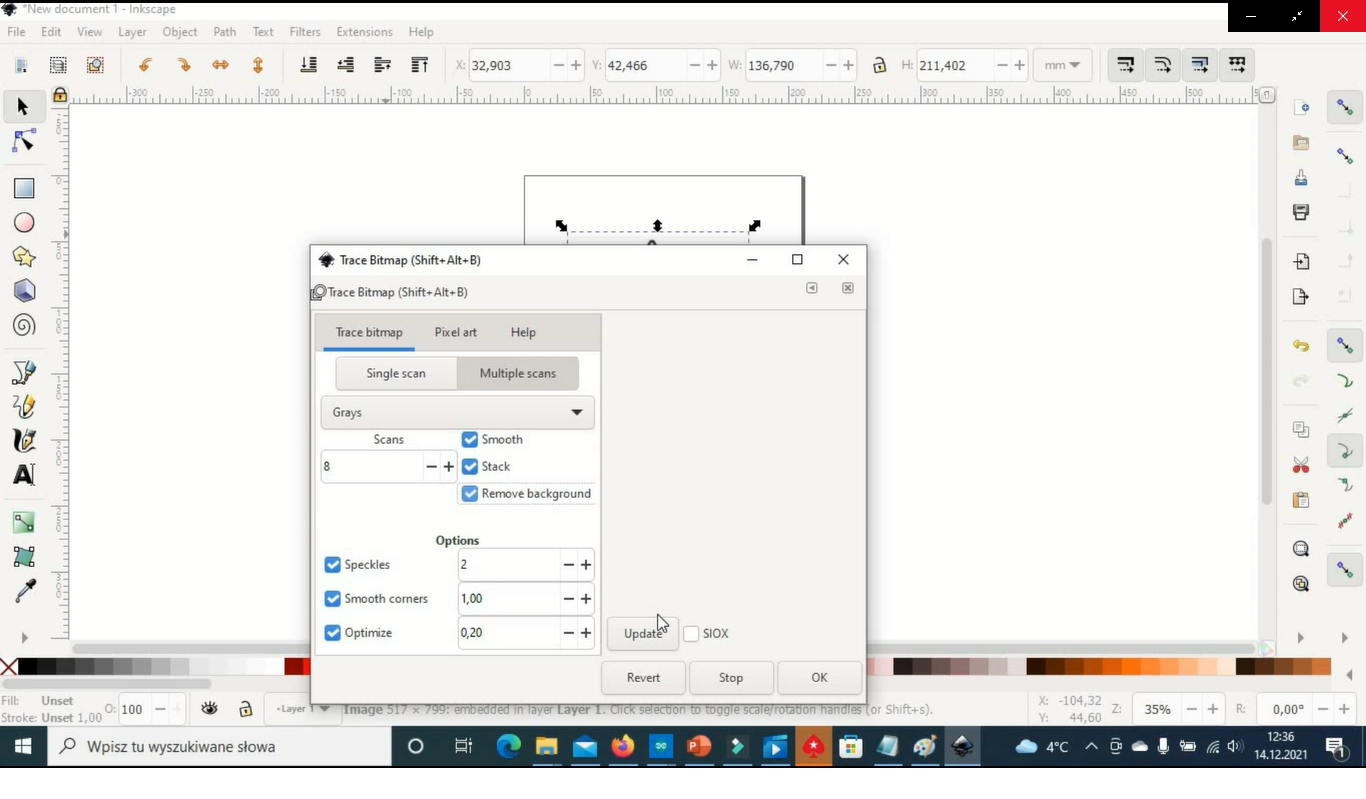Image resolution: width=1366 pixels, height=799 pixels.
Task: Lower selection to bottom
Action: tap(308, 65)
